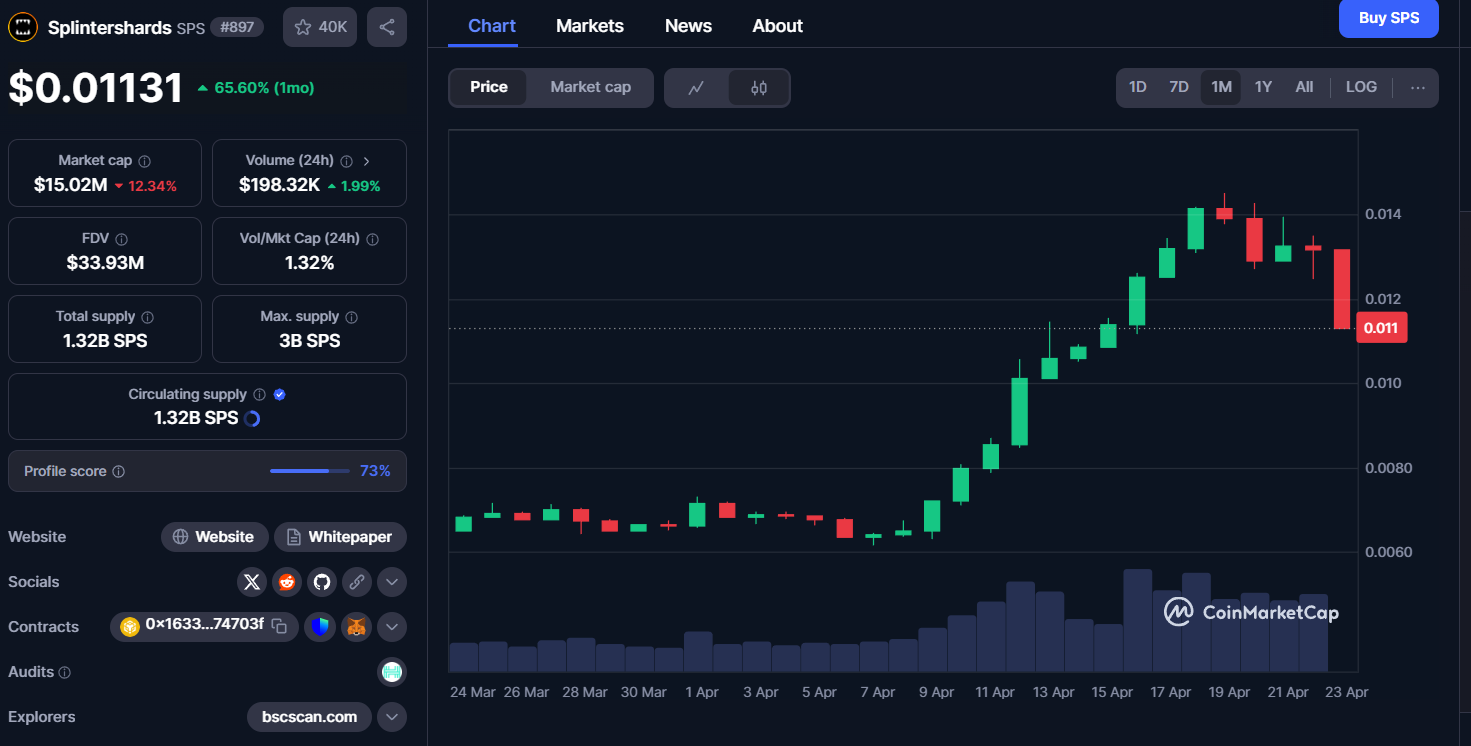Image resolution: width=1471 pixels, height=746 pixels.
Task: Click the $15.02M market cap value
Action: 70,185
